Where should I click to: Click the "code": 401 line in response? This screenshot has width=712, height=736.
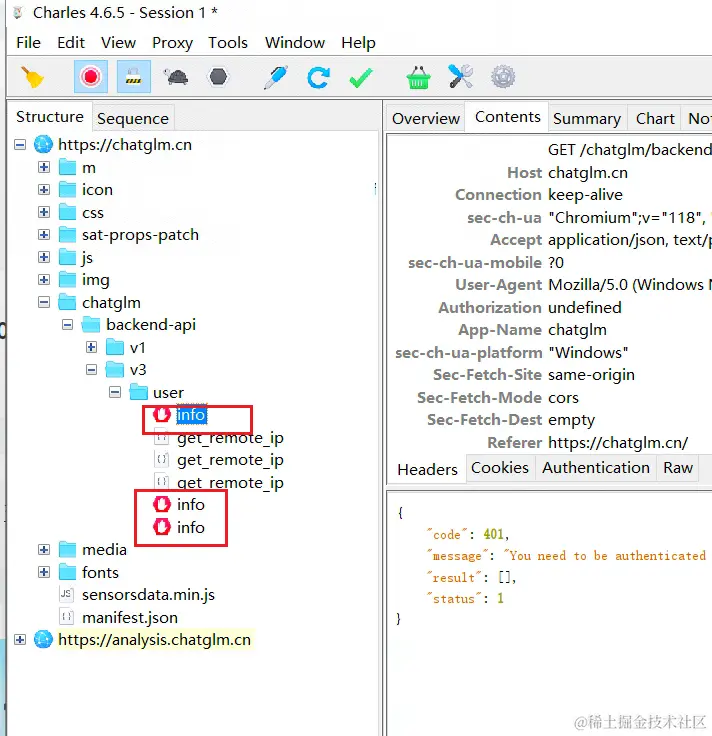[467, 535]
